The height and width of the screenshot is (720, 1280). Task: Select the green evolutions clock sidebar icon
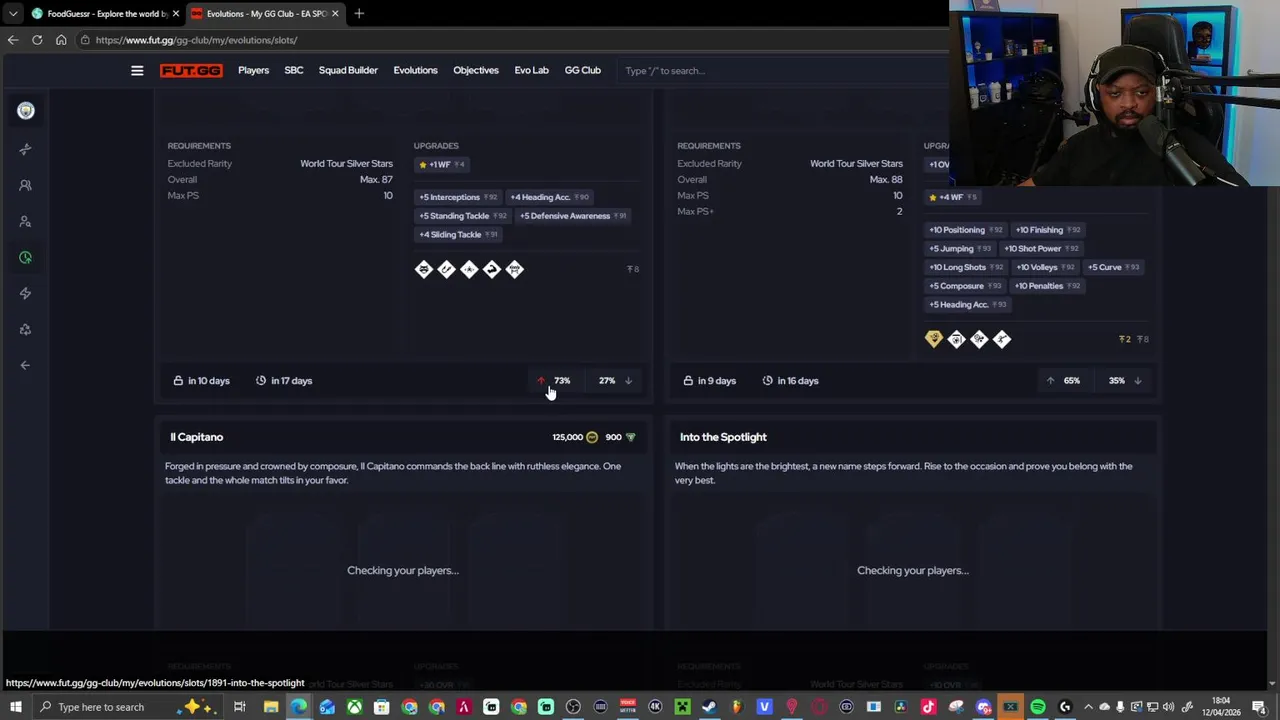pos(26,257)
